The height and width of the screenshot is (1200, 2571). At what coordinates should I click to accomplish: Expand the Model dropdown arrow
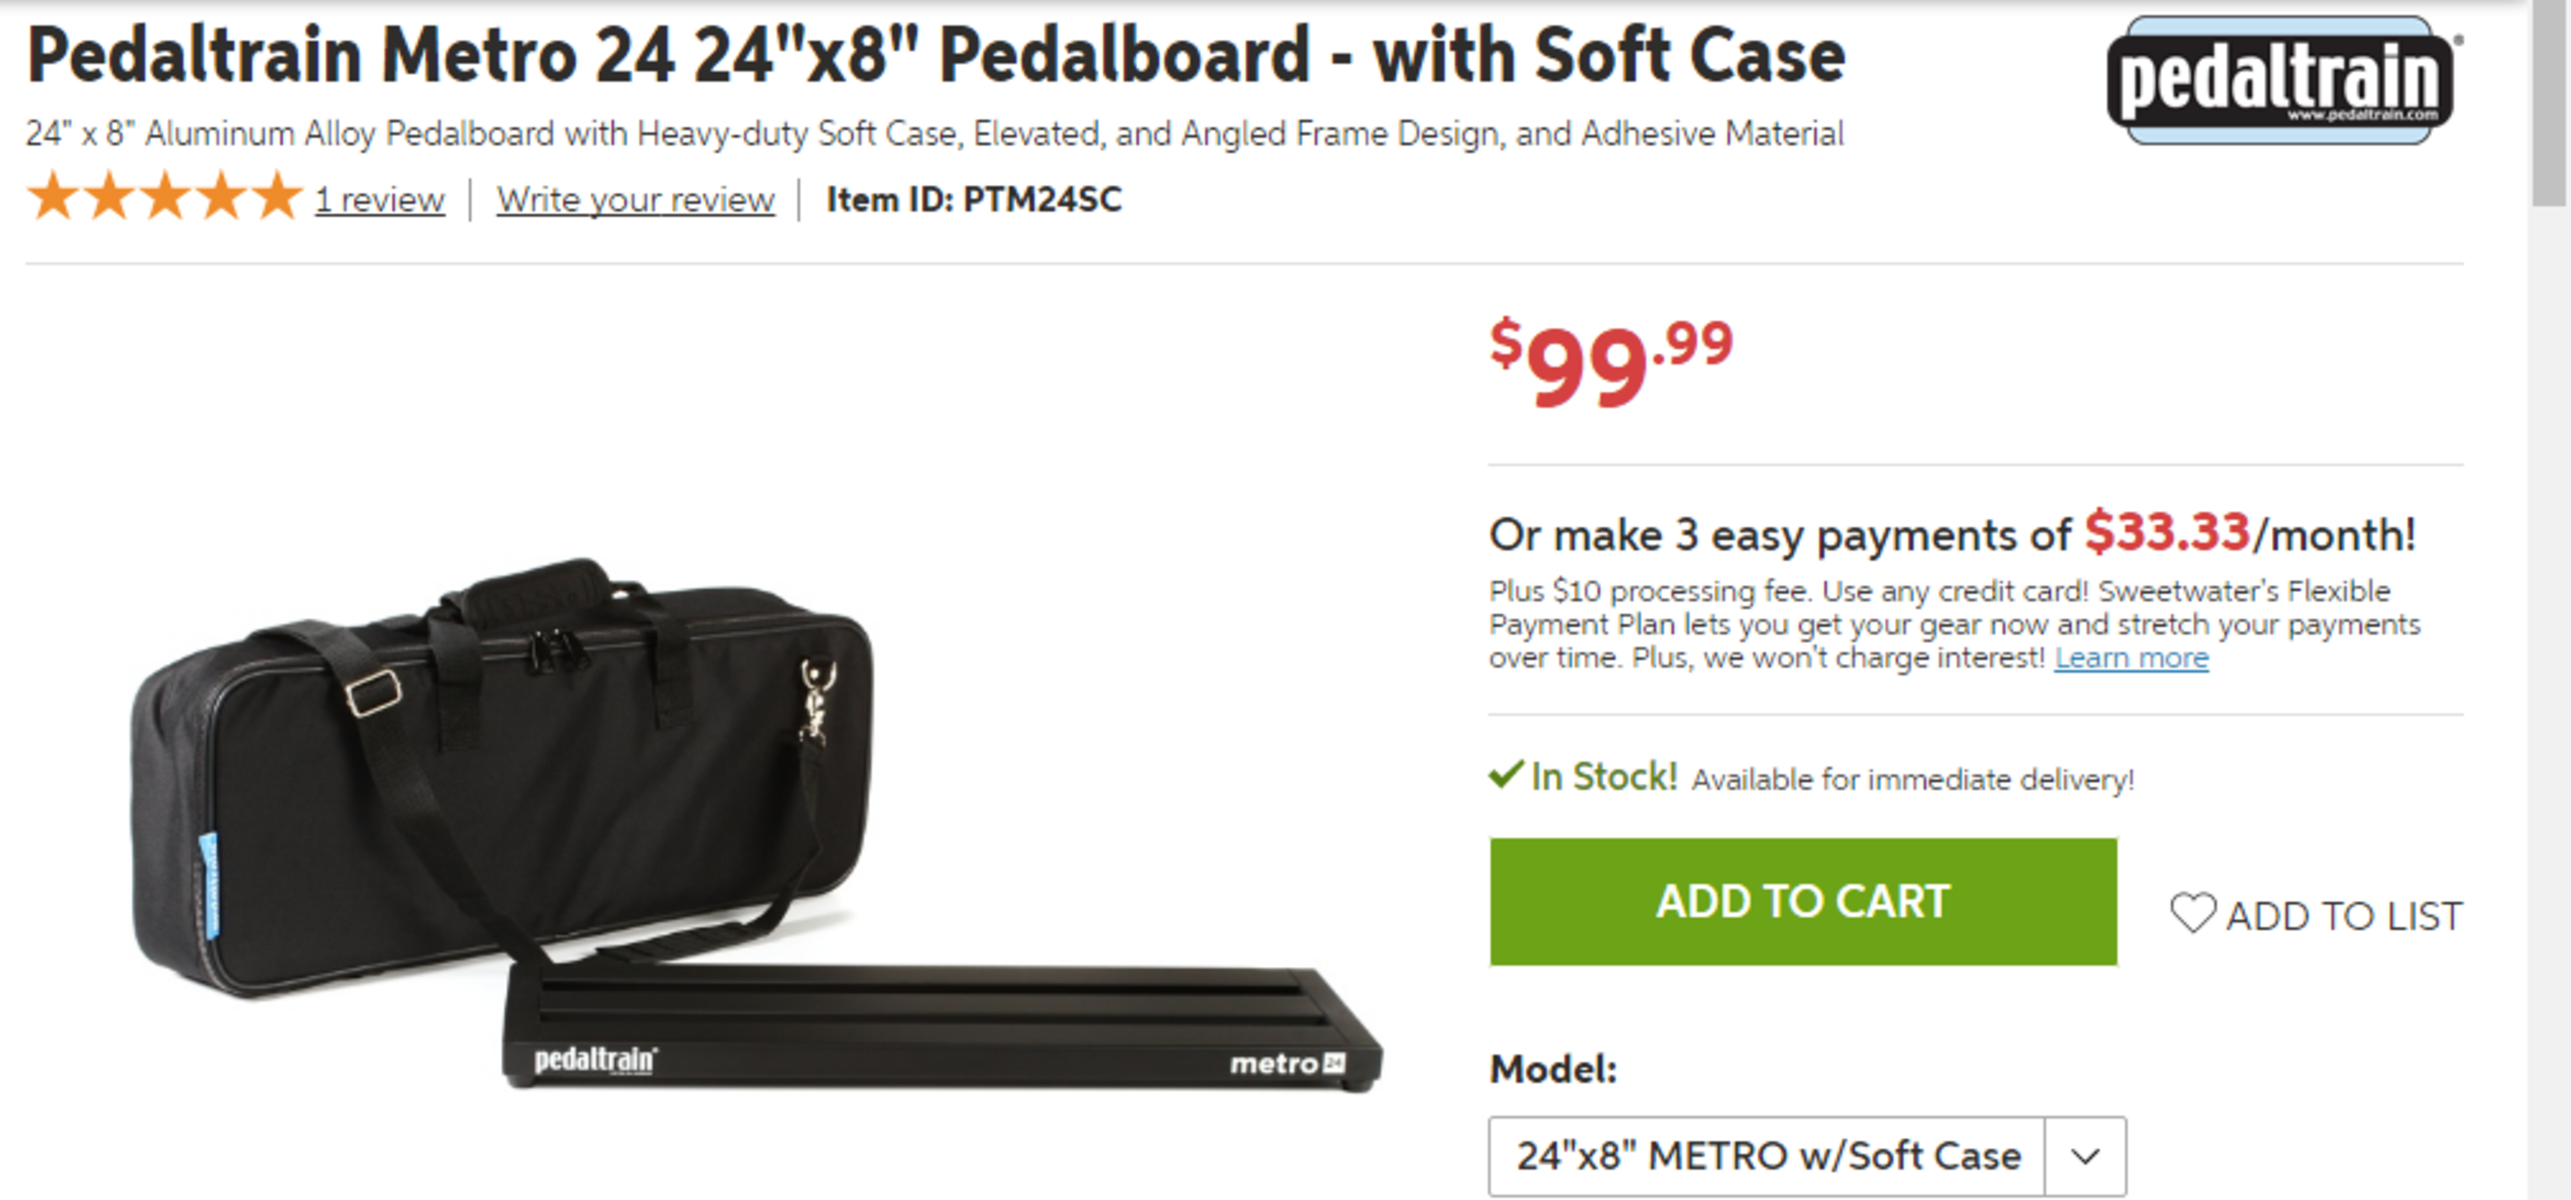[2086, 1156]
